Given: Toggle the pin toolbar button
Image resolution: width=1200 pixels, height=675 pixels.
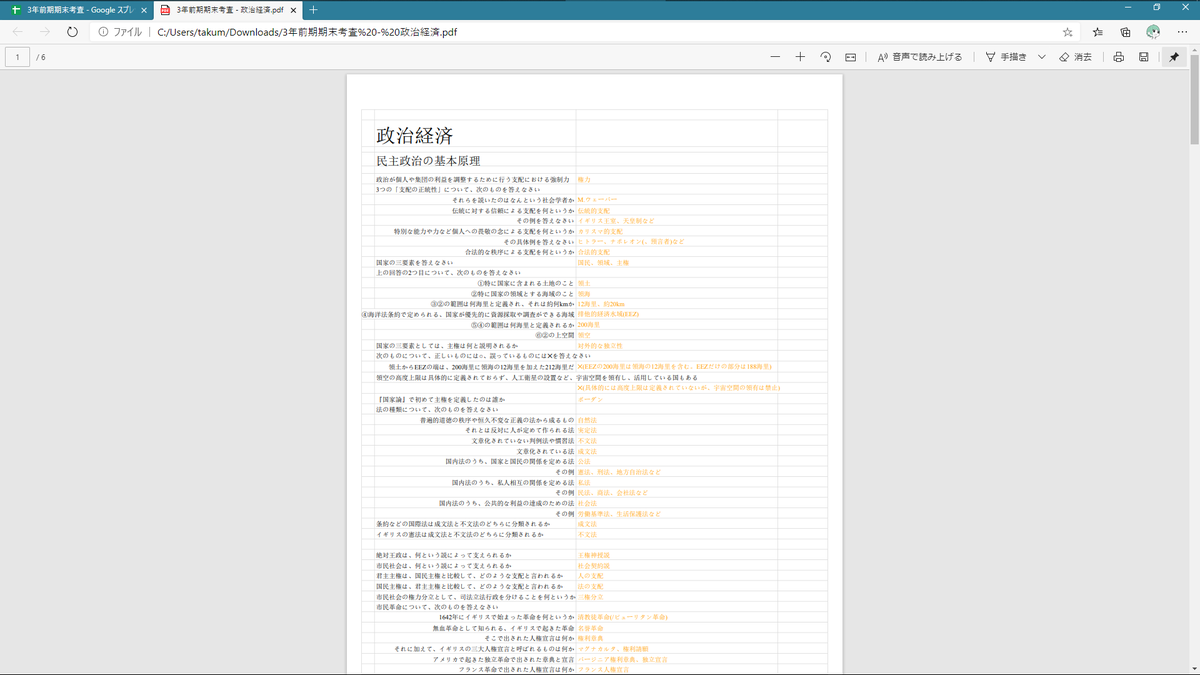Looking at the screenshot, I should (x=1174, y=57).
